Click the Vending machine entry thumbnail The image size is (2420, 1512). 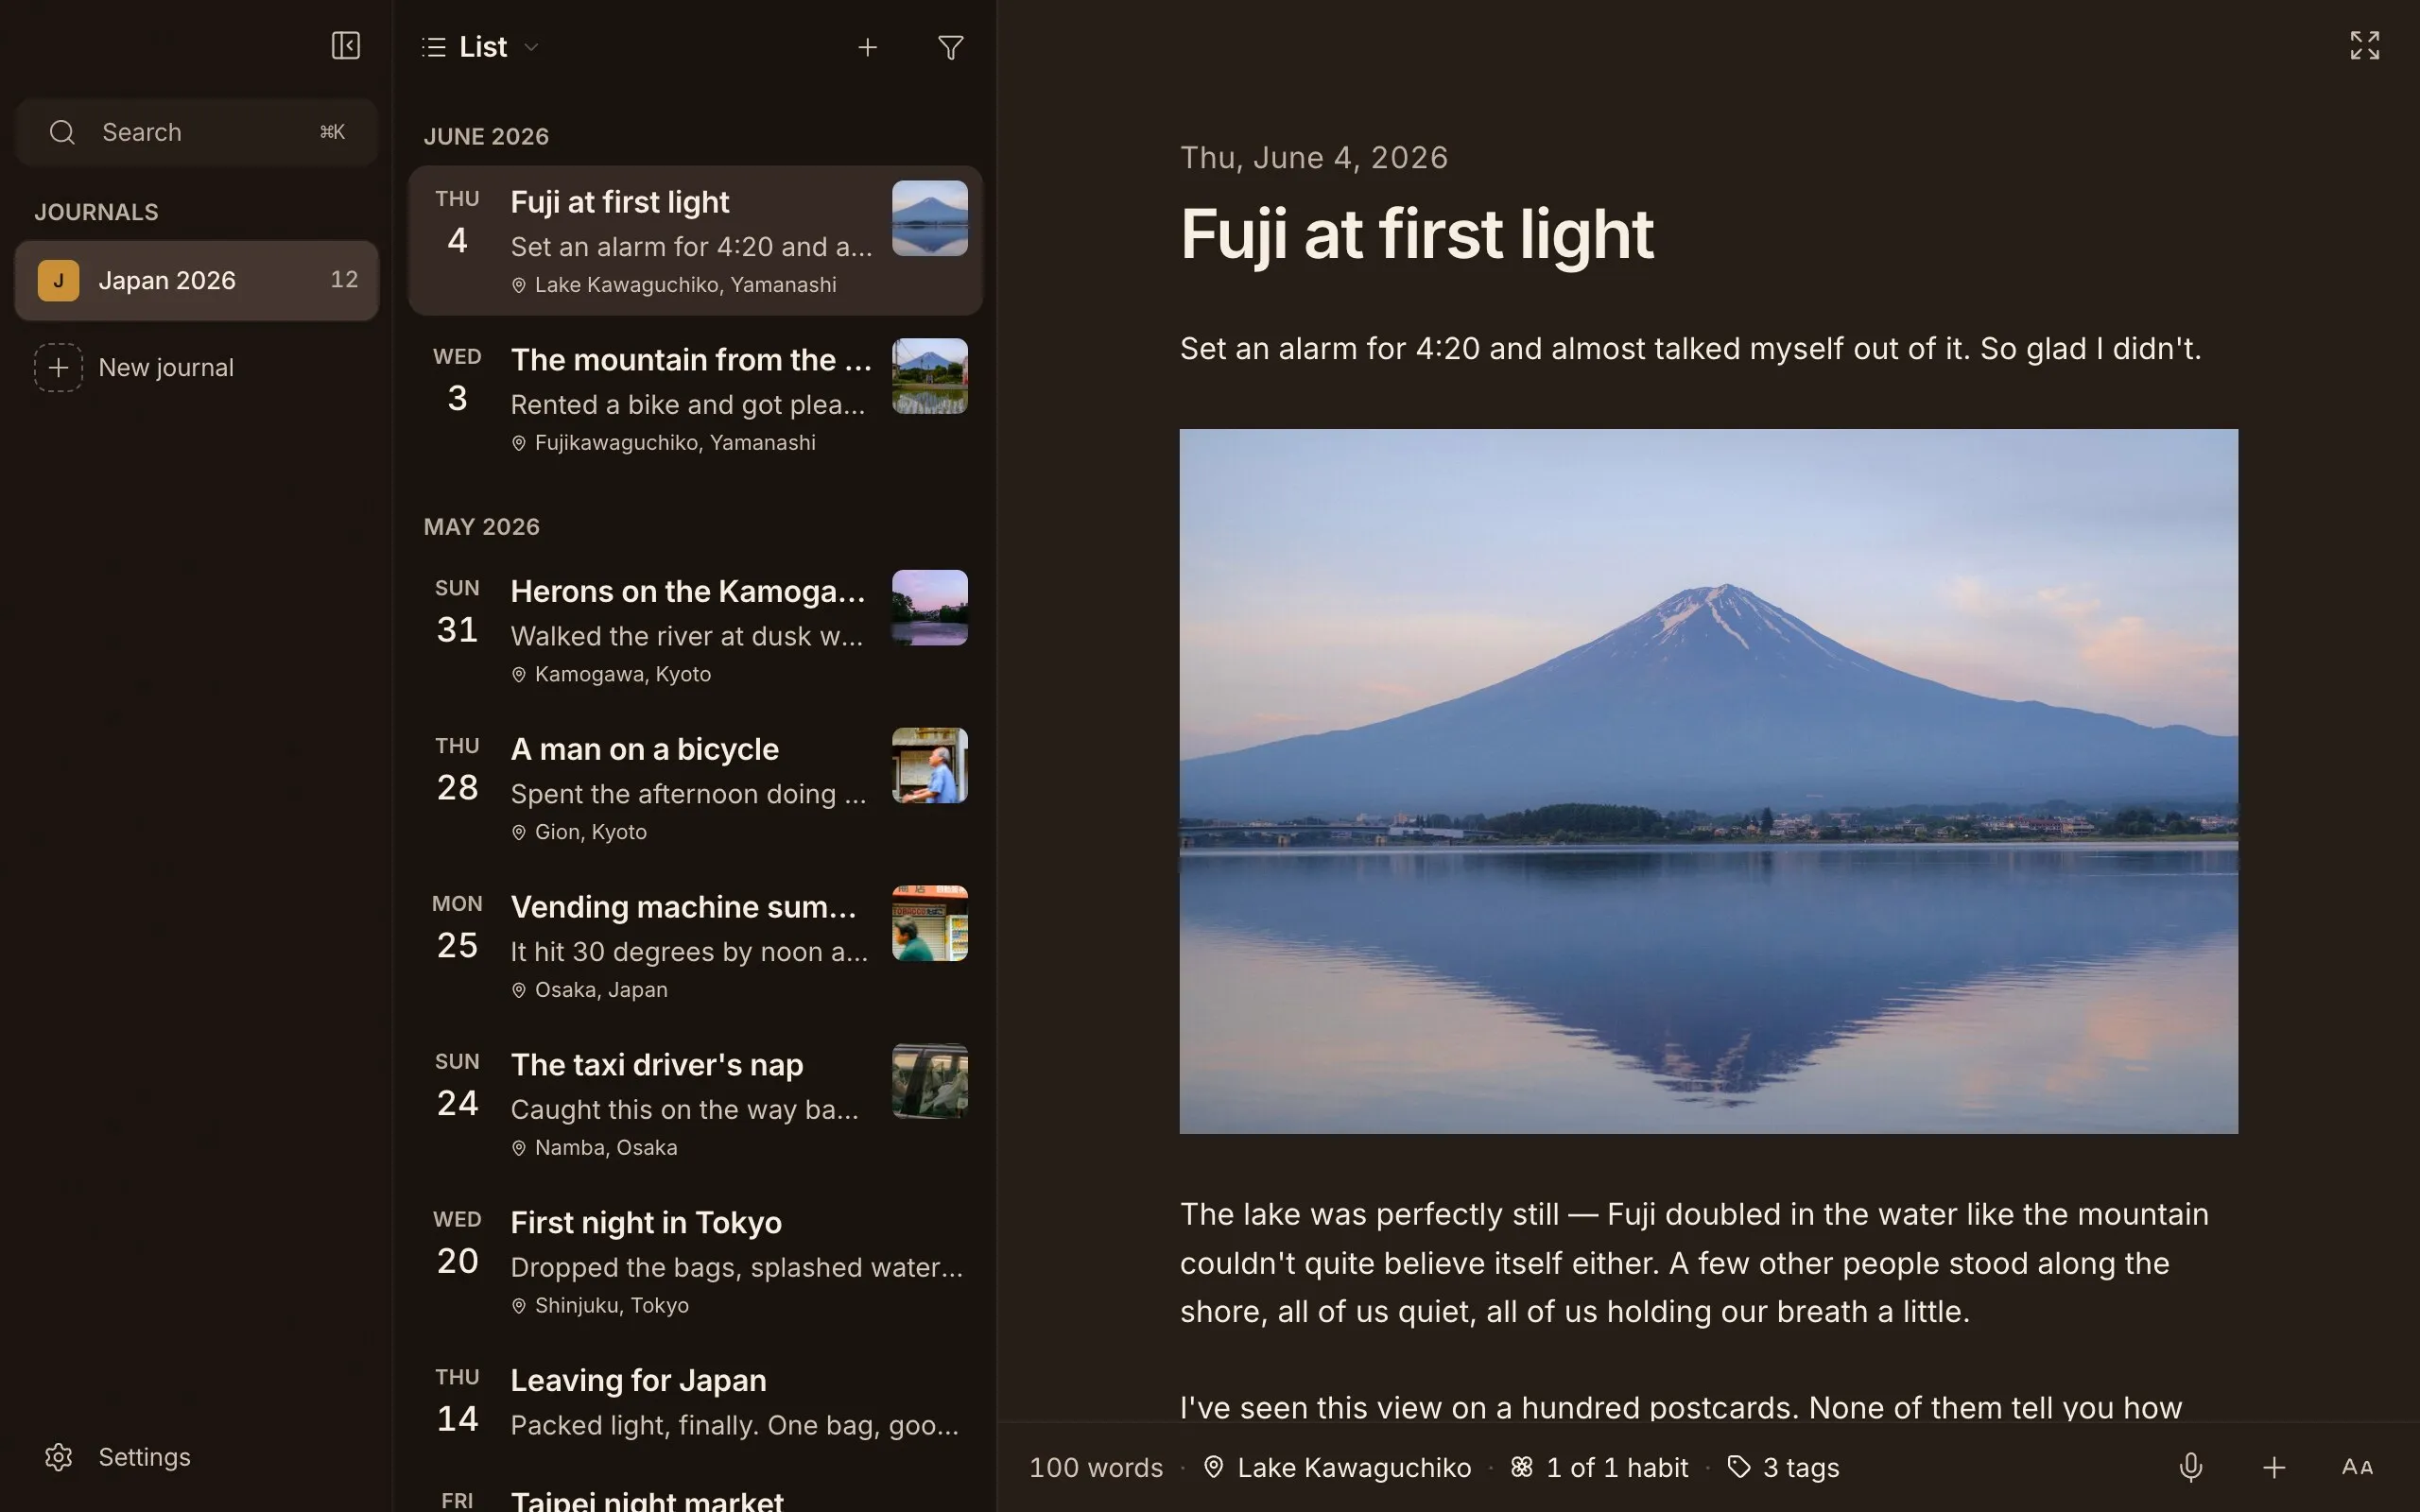930,924
